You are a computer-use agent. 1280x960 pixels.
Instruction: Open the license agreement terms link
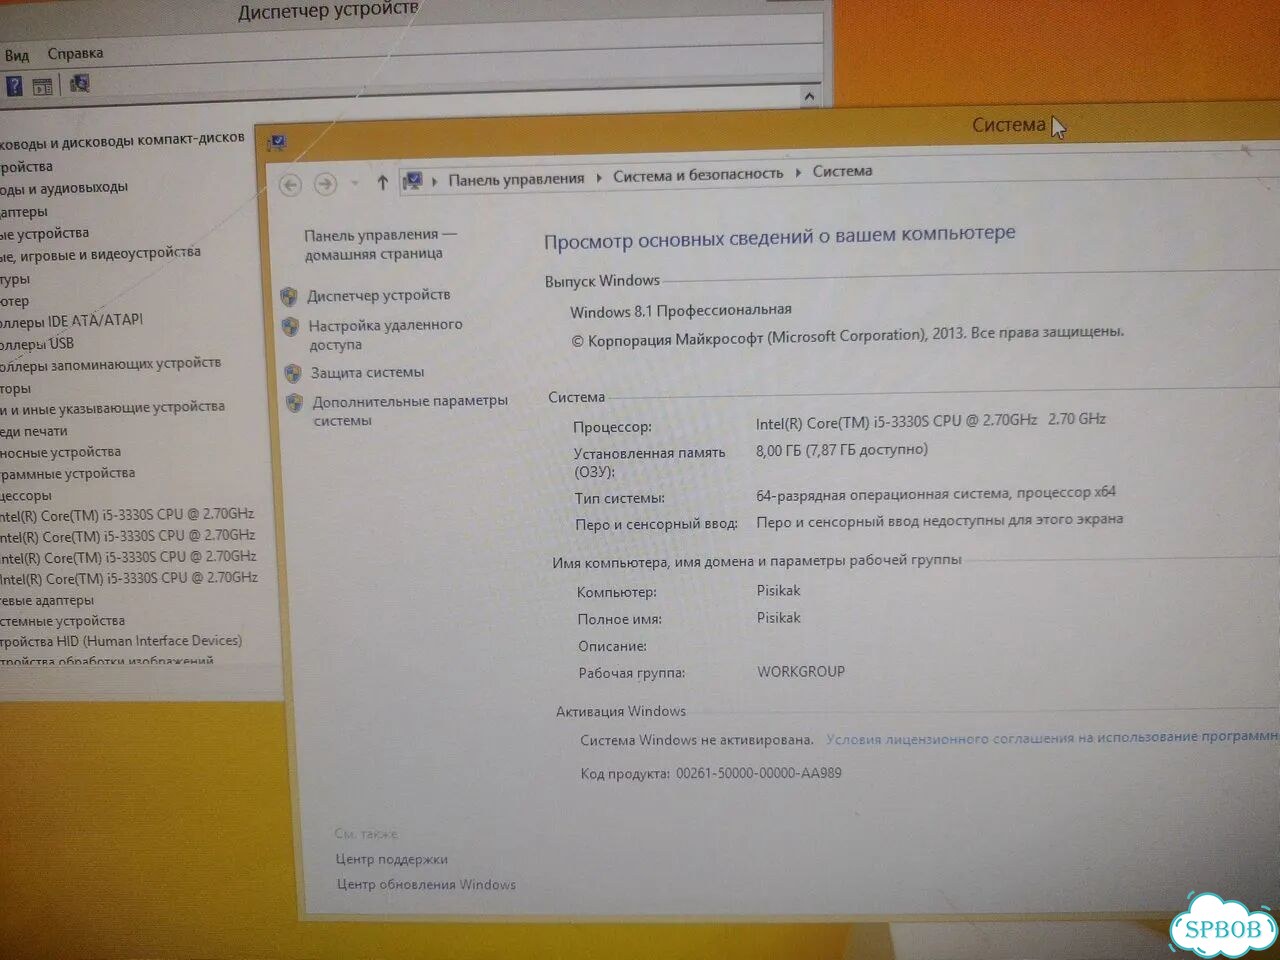point(1052,738)
